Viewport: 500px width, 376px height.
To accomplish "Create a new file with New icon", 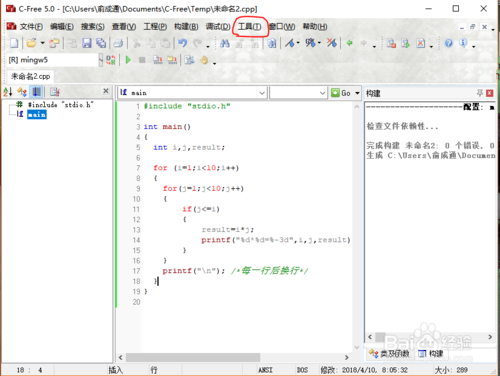I will pos(14,43).
